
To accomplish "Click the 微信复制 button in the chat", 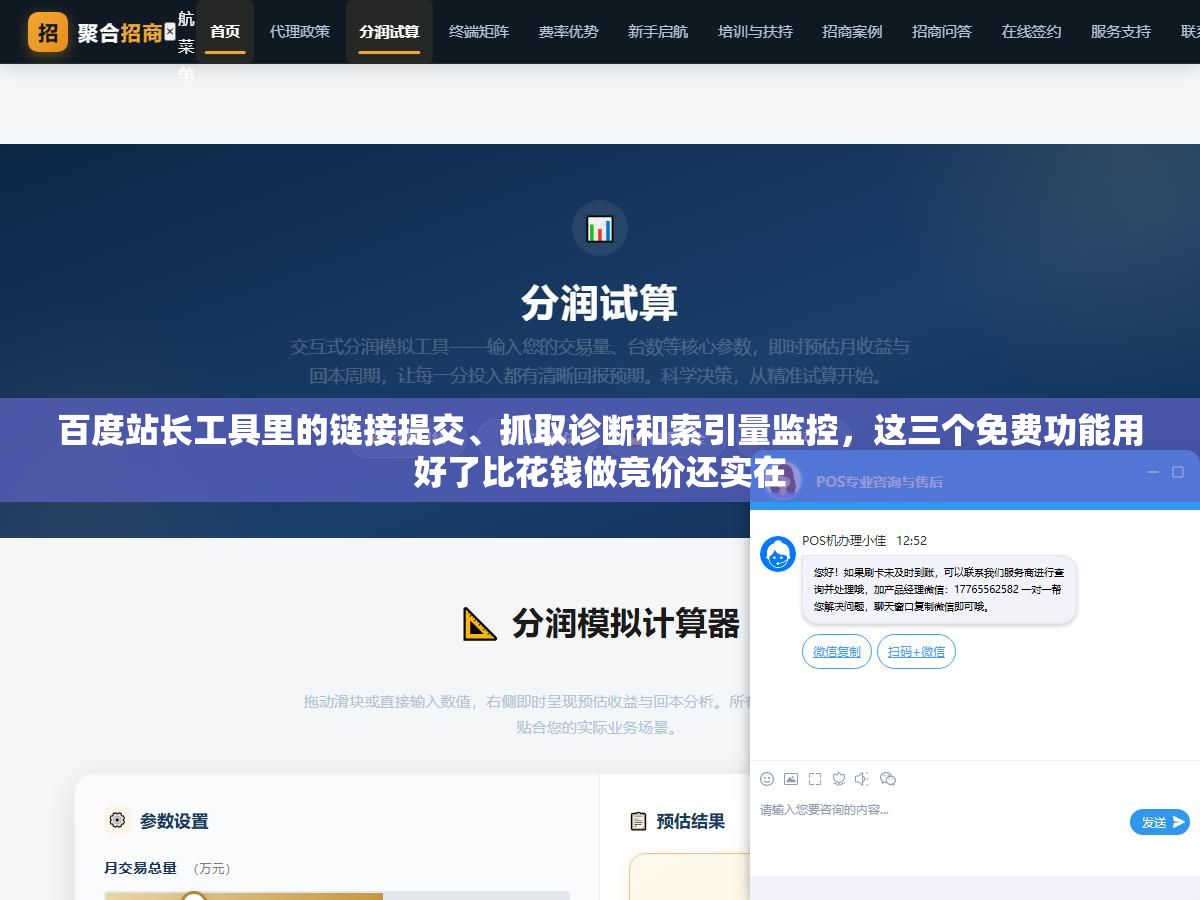I will point(836,651).
